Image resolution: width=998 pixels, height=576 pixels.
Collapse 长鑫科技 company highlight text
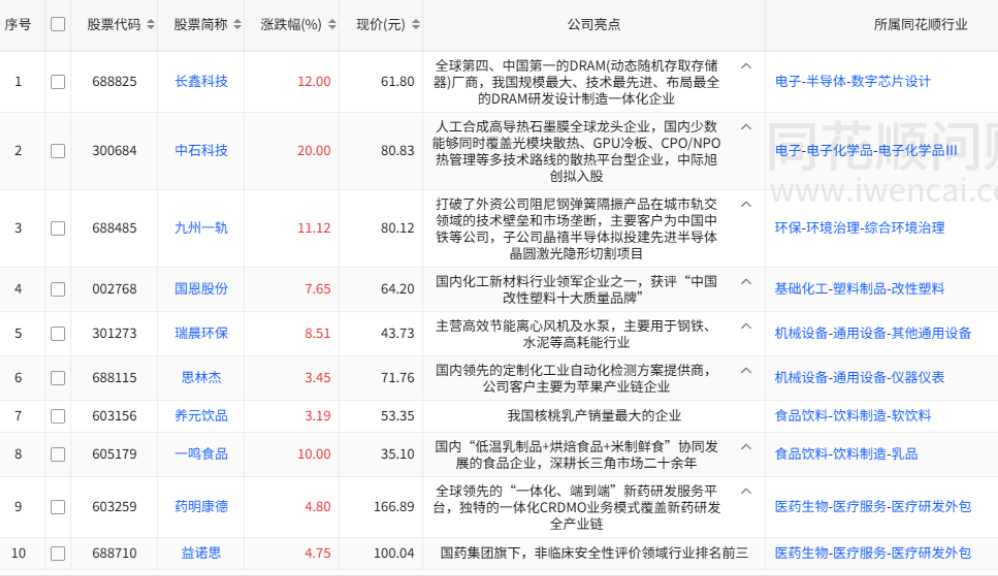[746, 66]
